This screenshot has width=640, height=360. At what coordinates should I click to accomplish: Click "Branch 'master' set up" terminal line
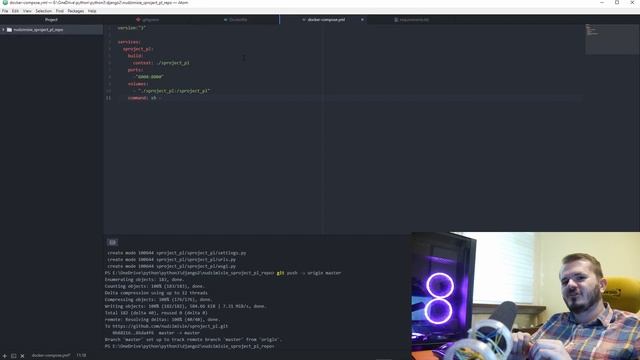pyautogui.click(x=193, y=340)
